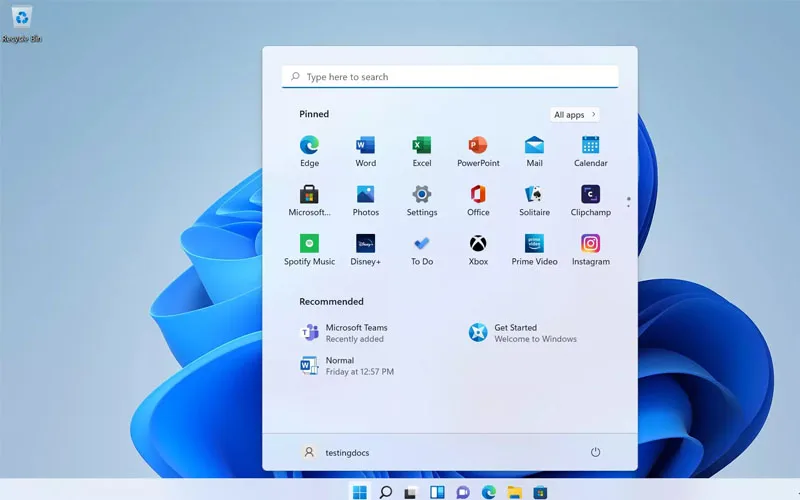The image size is (800, 500).
Task: Launch Solitaire
Action: 534,201
